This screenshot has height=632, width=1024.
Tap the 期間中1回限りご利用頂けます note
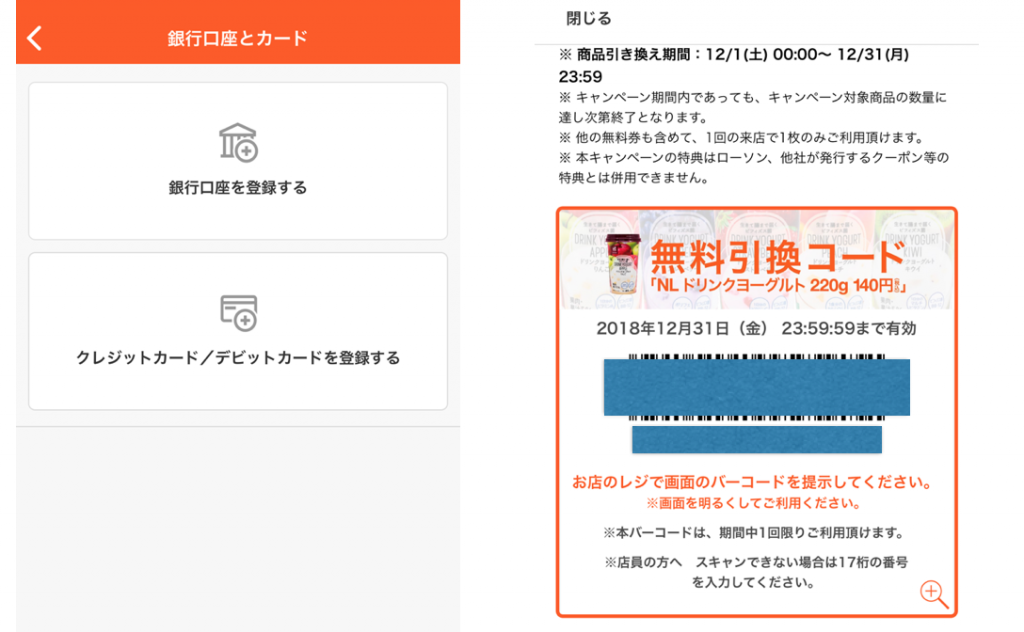click(753, 533)
